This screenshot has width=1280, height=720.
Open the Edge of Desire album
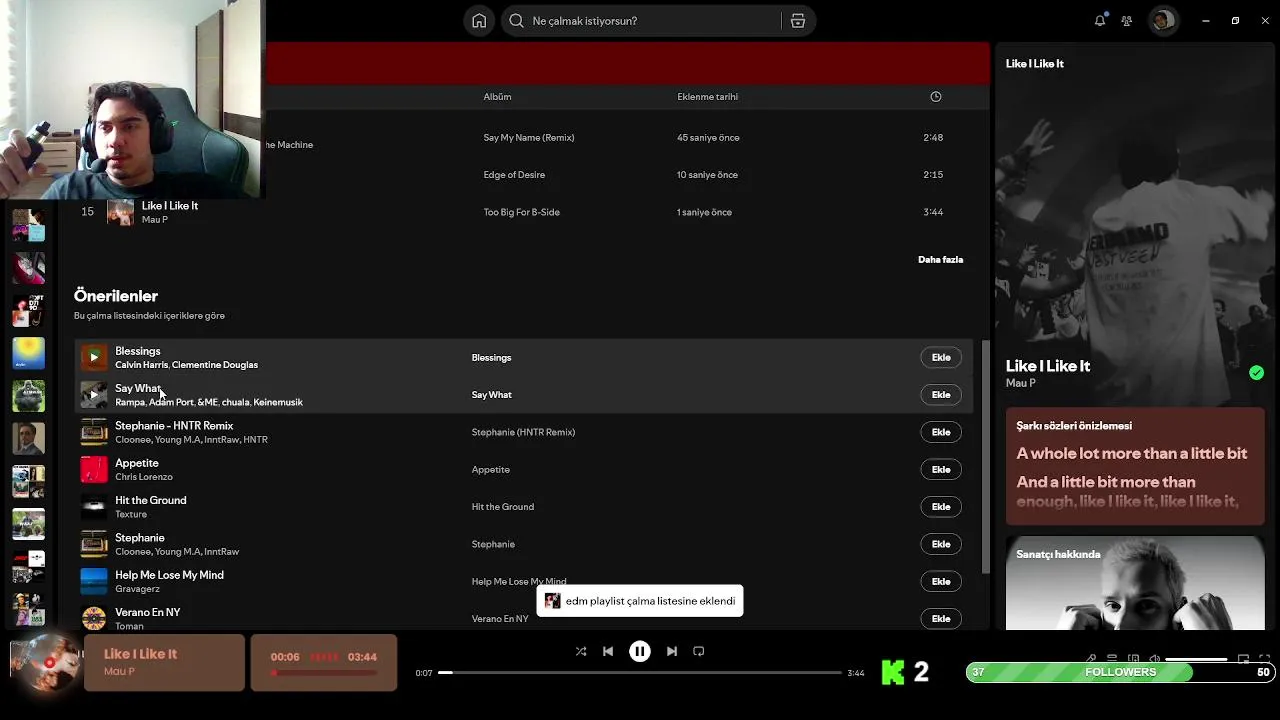click(514, 175)
